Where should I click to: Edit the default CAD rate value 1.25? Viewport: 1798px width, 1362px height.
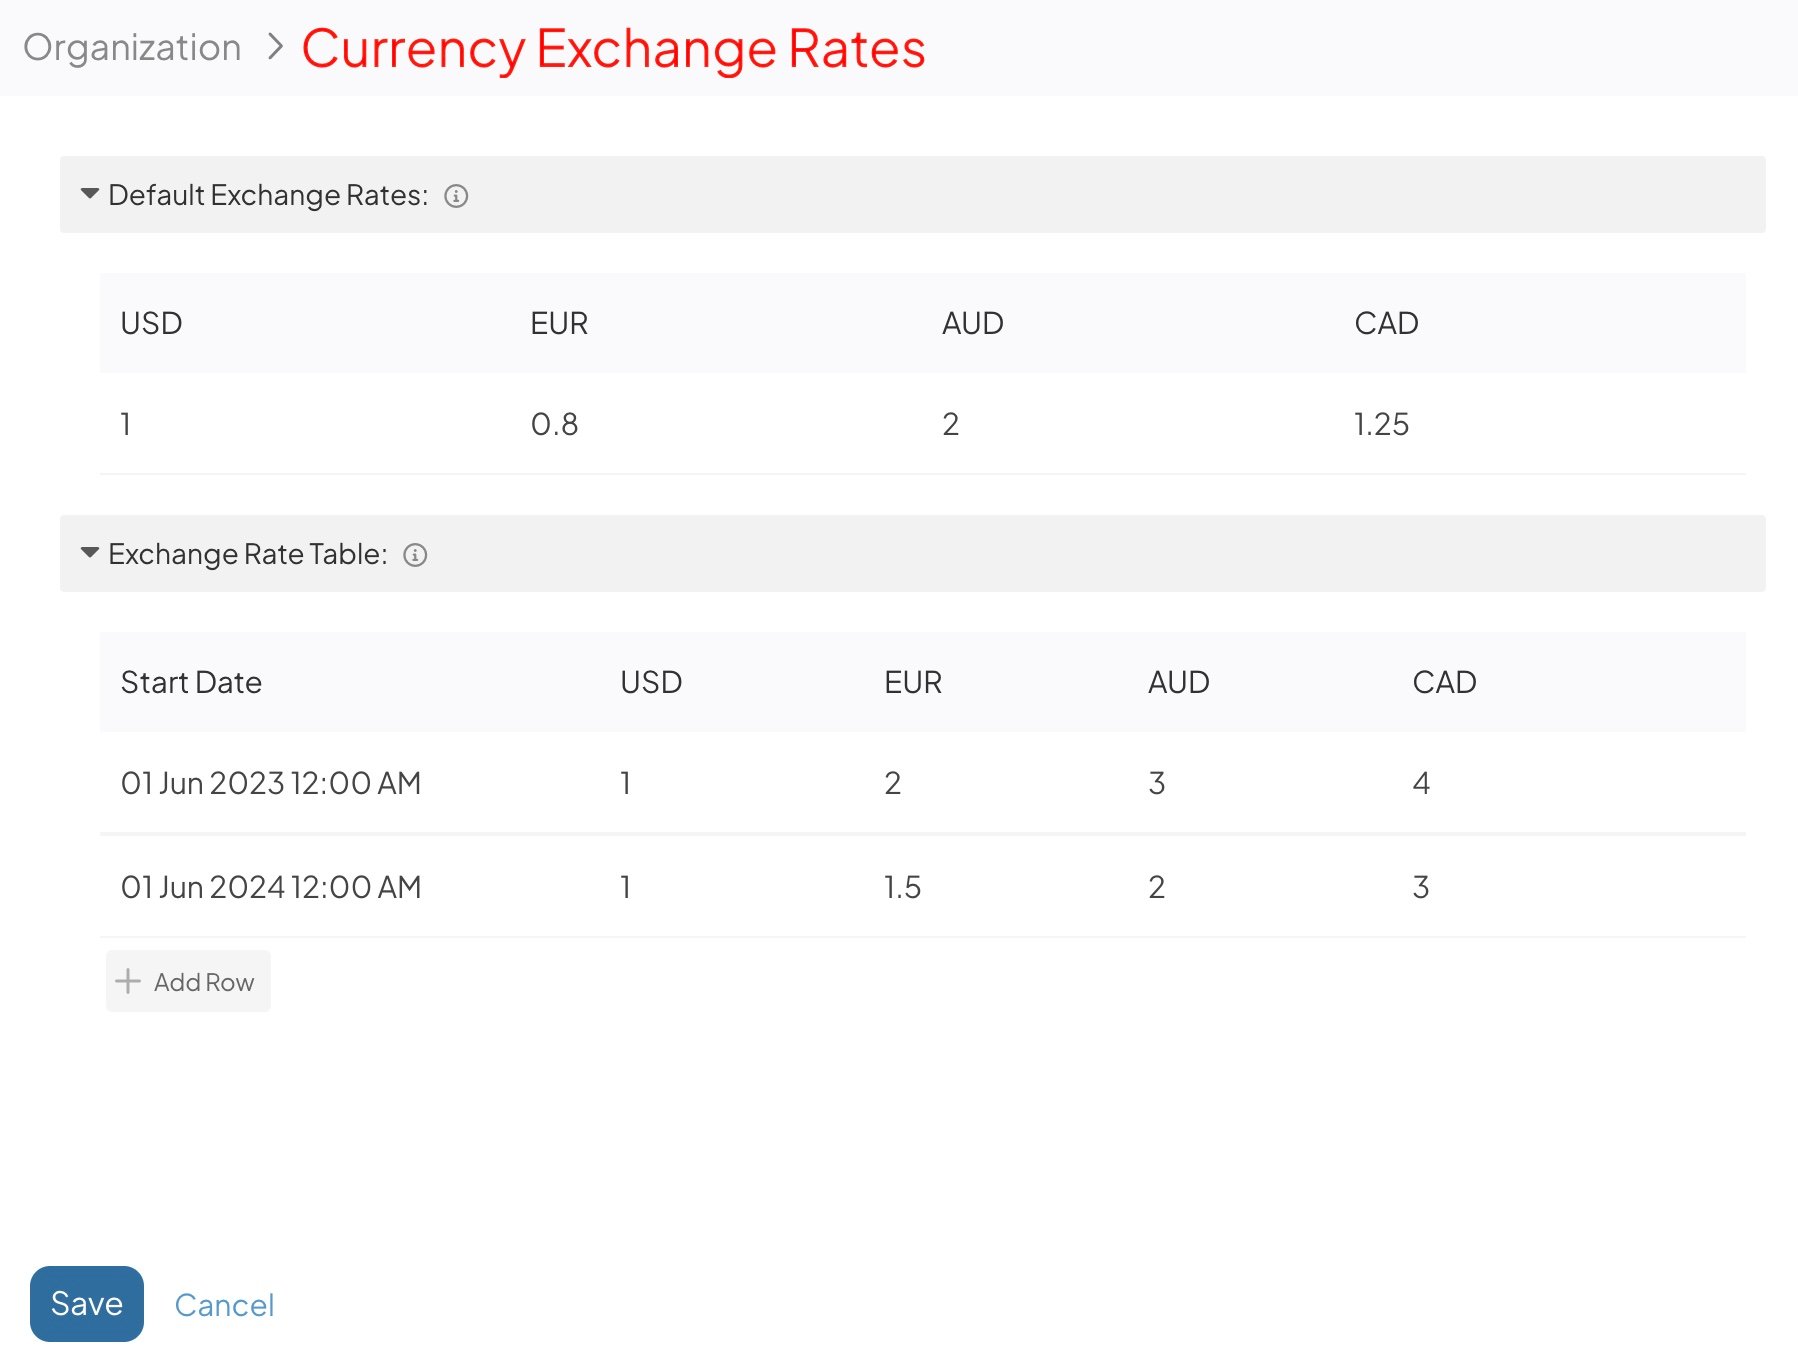[1381, 423]
